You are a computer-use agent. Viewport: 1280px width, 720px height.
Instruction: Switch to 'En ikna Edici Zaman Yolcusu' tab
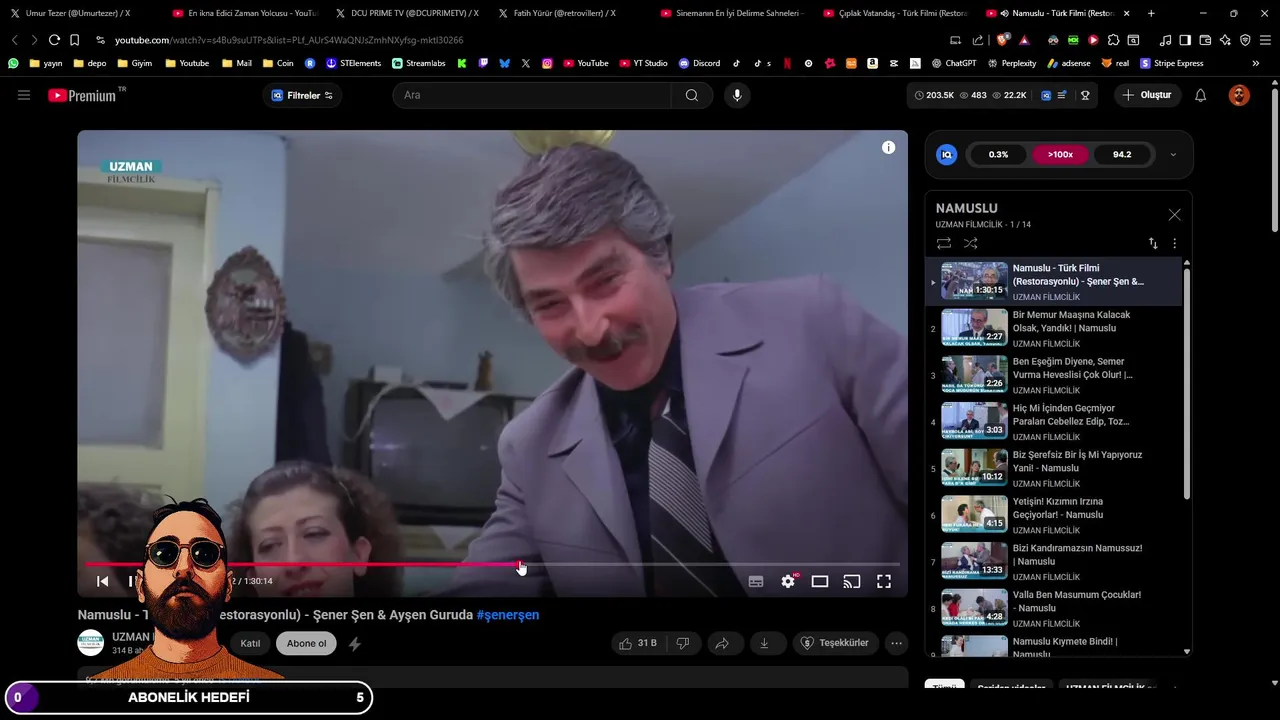[245, 13]
